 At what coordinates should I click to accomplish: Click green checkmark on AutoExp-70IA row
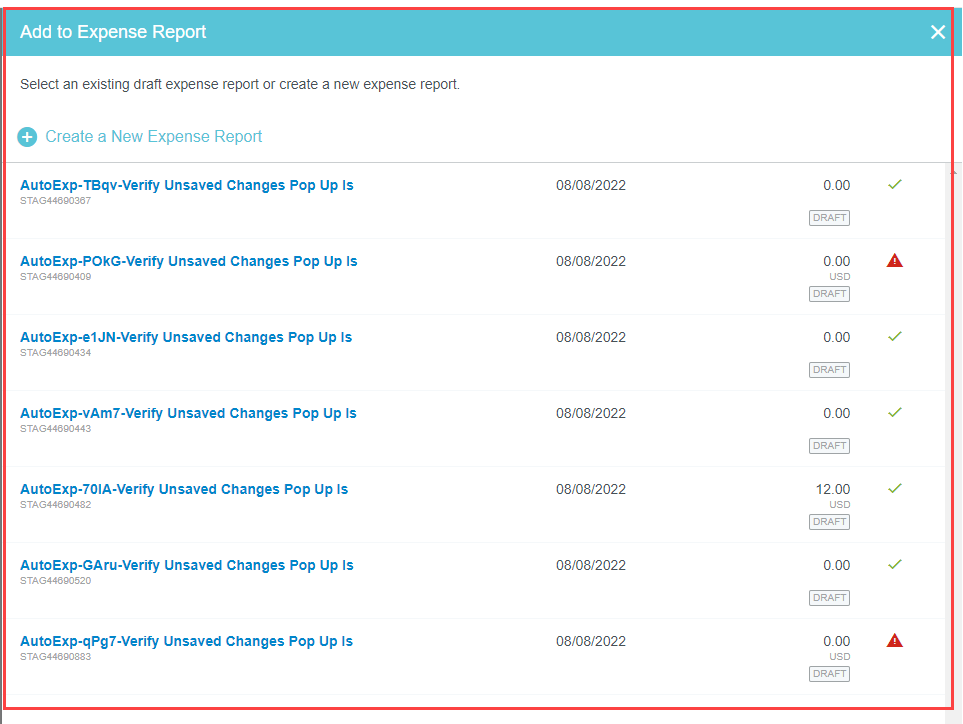tap(895, 489)
